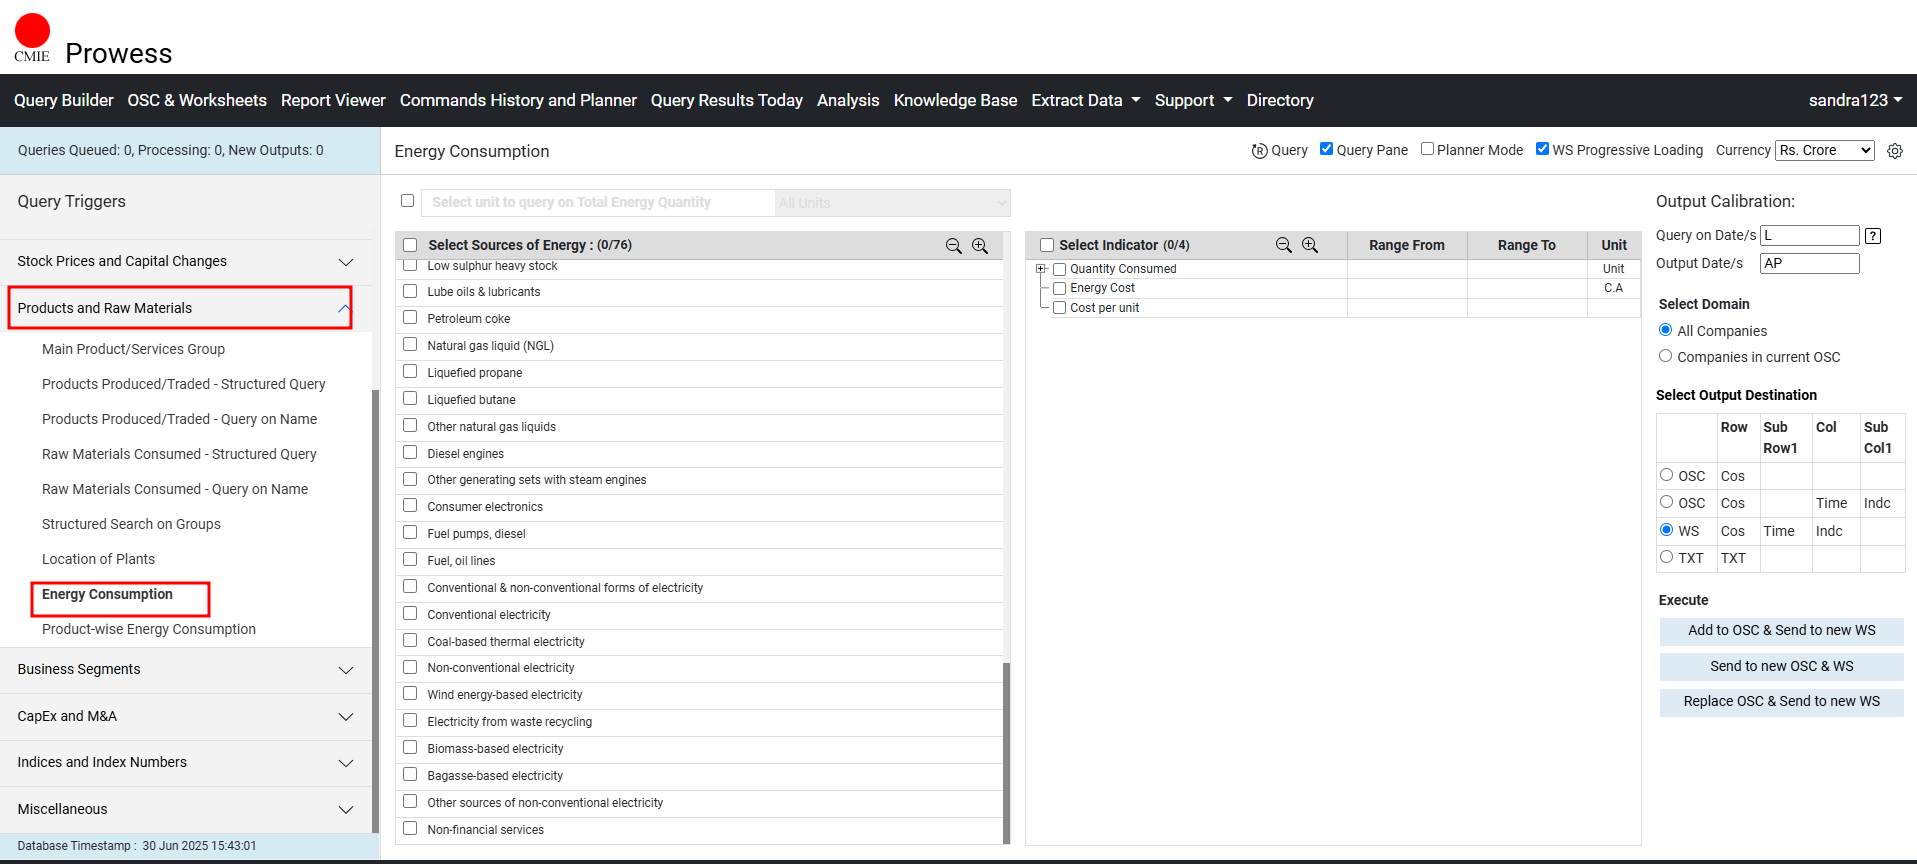Image resolution: width=1917 pixels, height=864 pixels.
Task: Click zoom in icon in Sources of Energy header
Action: tap(980, 246)
